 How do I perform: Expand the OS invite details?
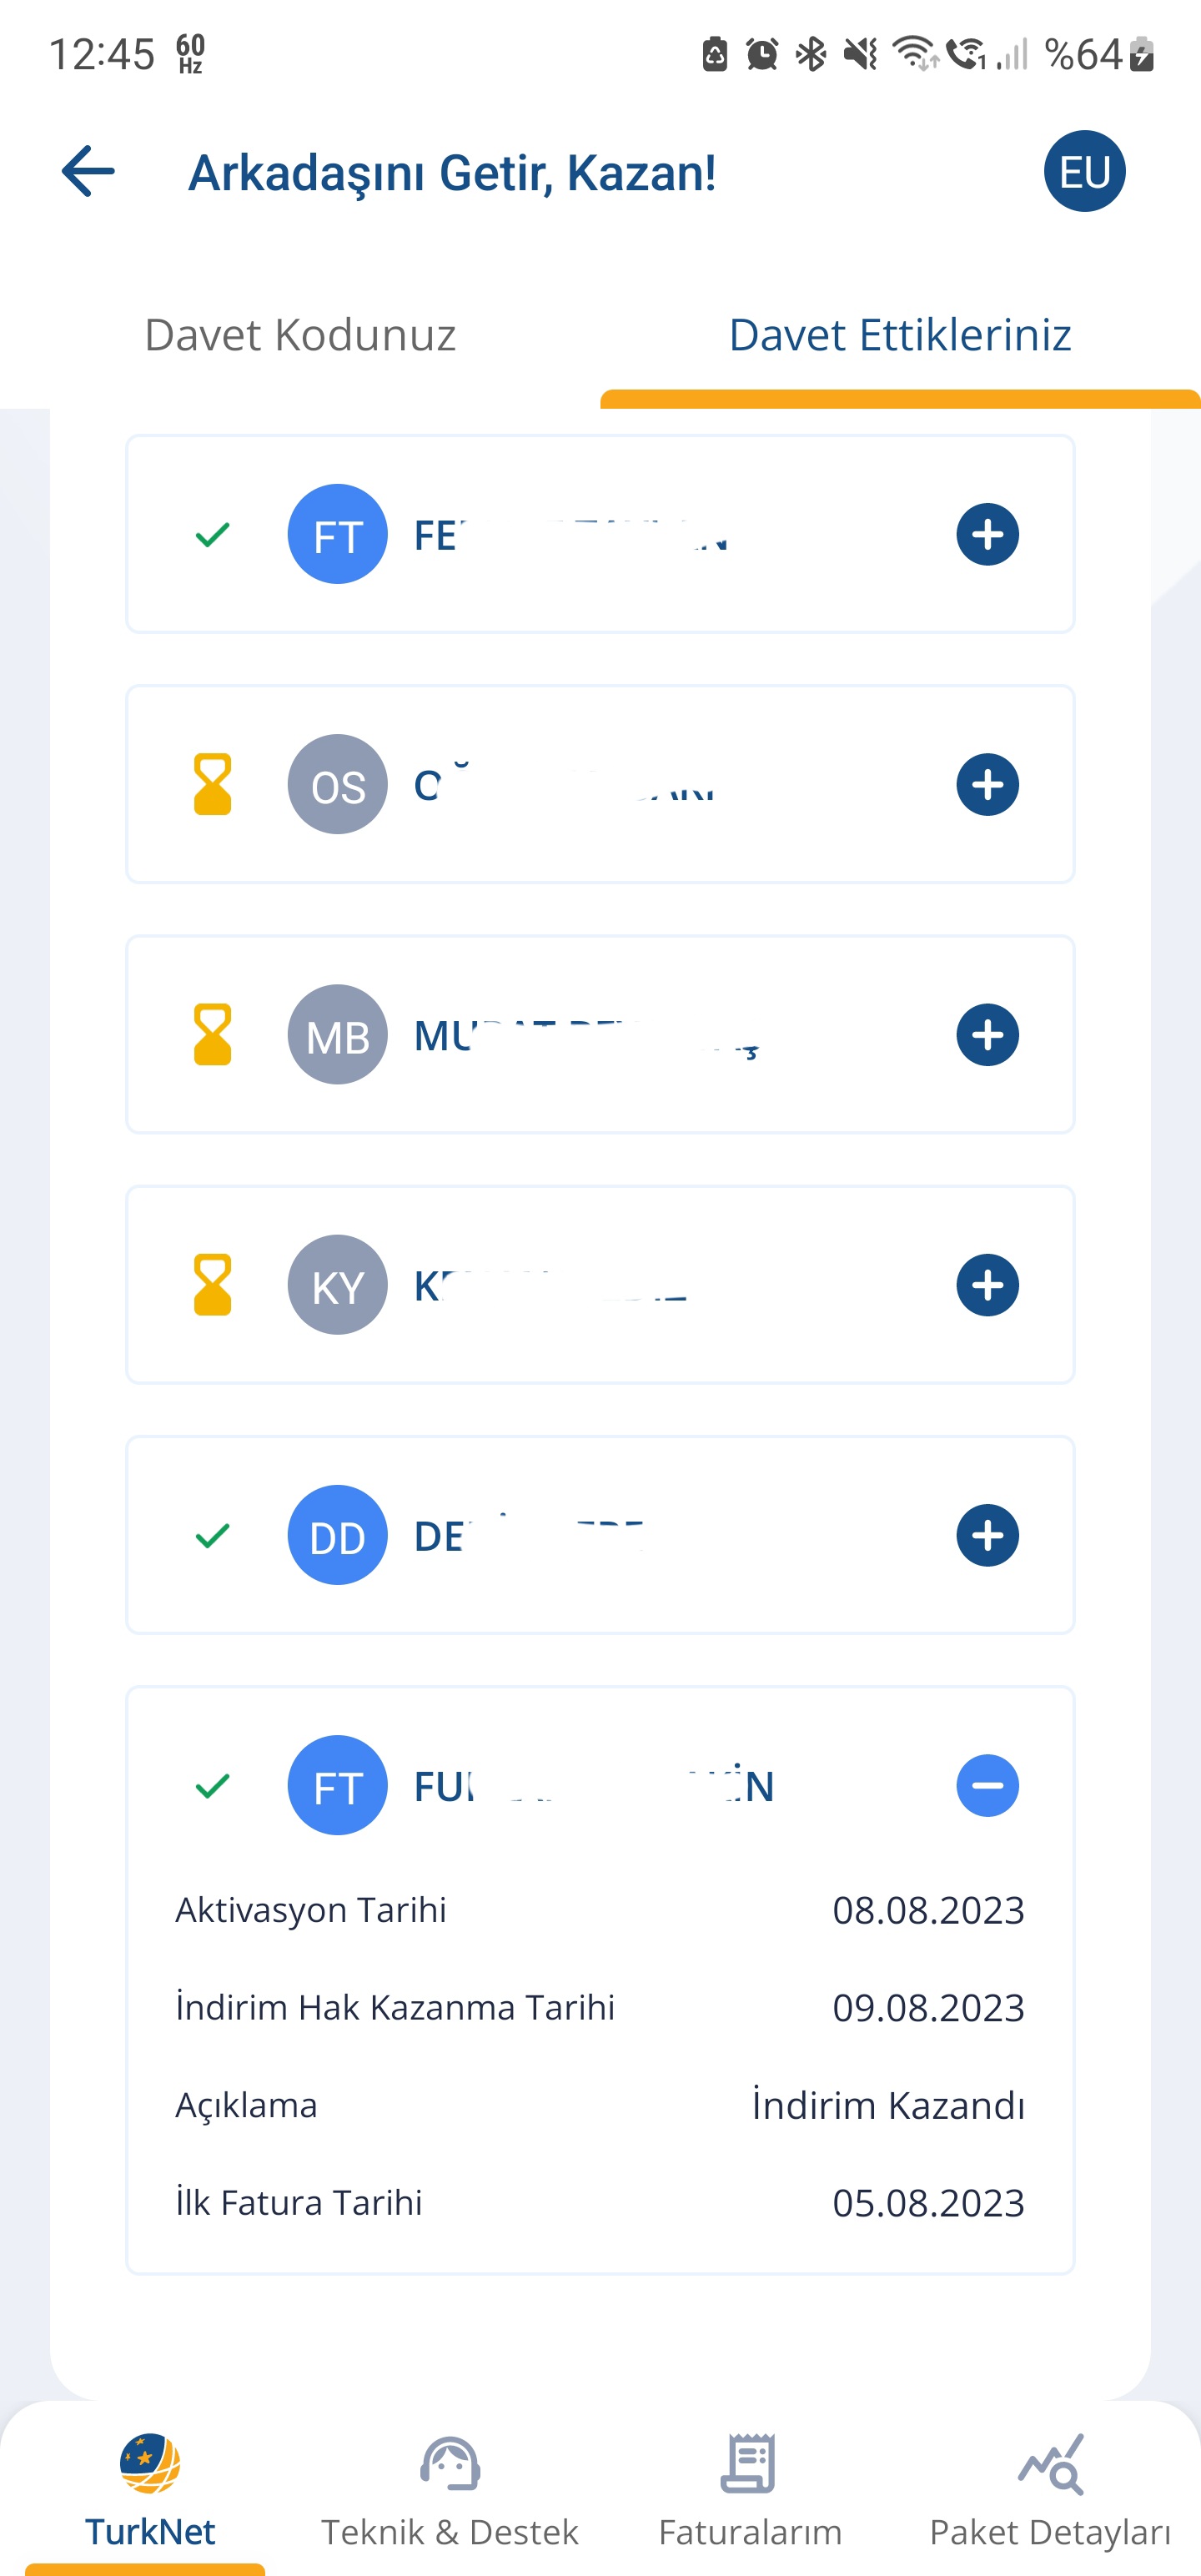(x=987, y=784)
